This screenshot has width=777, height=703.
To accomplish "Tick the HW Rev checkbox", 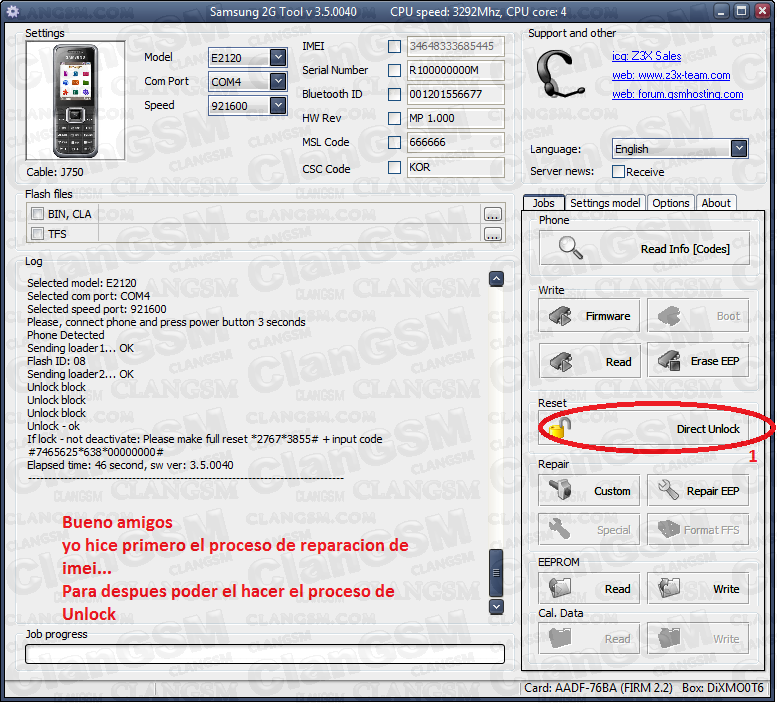I will (x=394, y=118).
